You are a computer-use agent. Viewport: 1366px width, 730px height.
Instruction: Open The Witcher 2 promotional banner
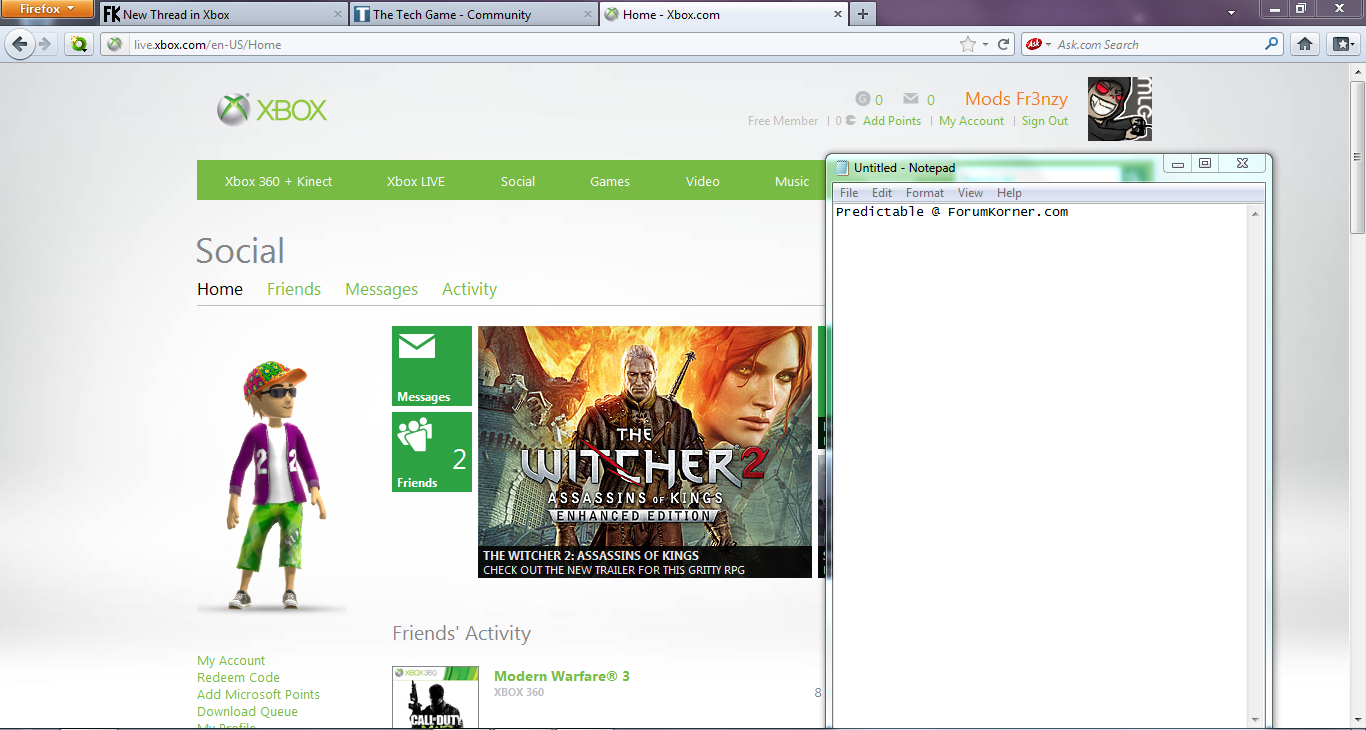point(645,452)
